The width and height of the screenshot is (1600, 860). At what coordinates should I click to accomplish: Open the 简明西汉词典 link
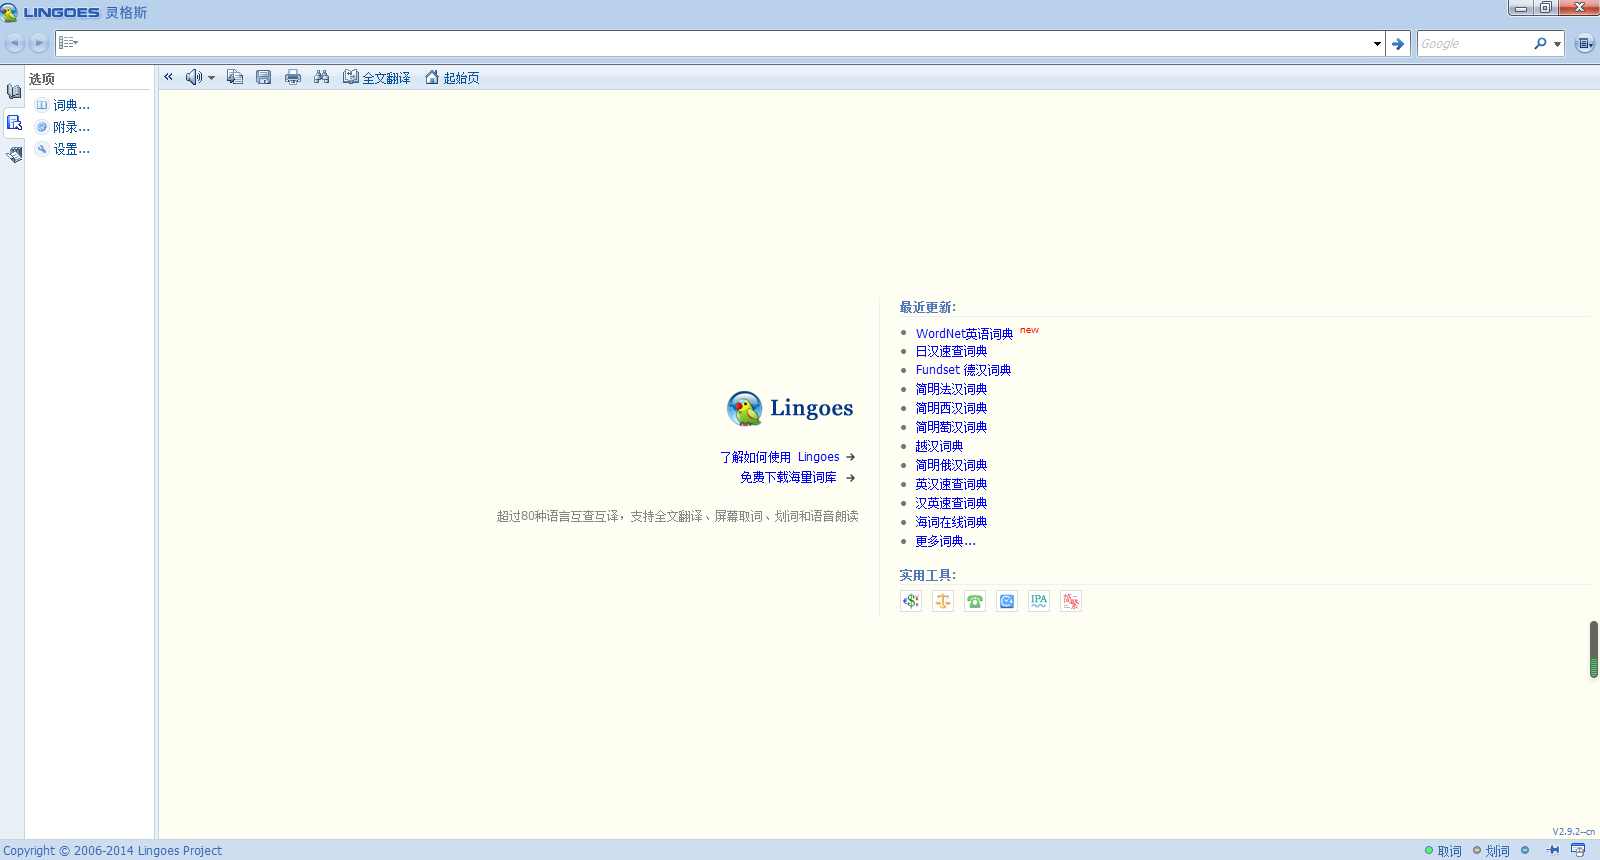coord(951,408)
